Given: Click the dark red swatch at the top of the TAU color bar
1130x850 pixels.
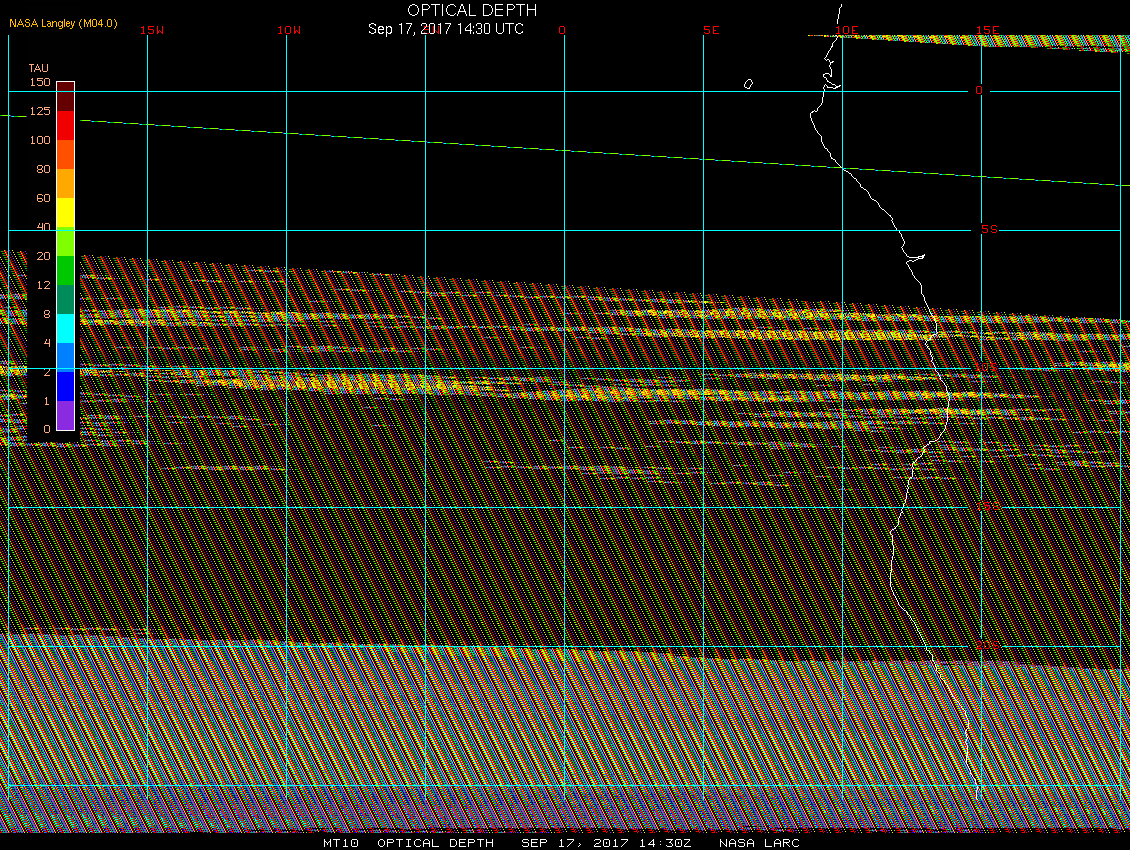Looking at the screenshot, I should [x=65, y=96].
